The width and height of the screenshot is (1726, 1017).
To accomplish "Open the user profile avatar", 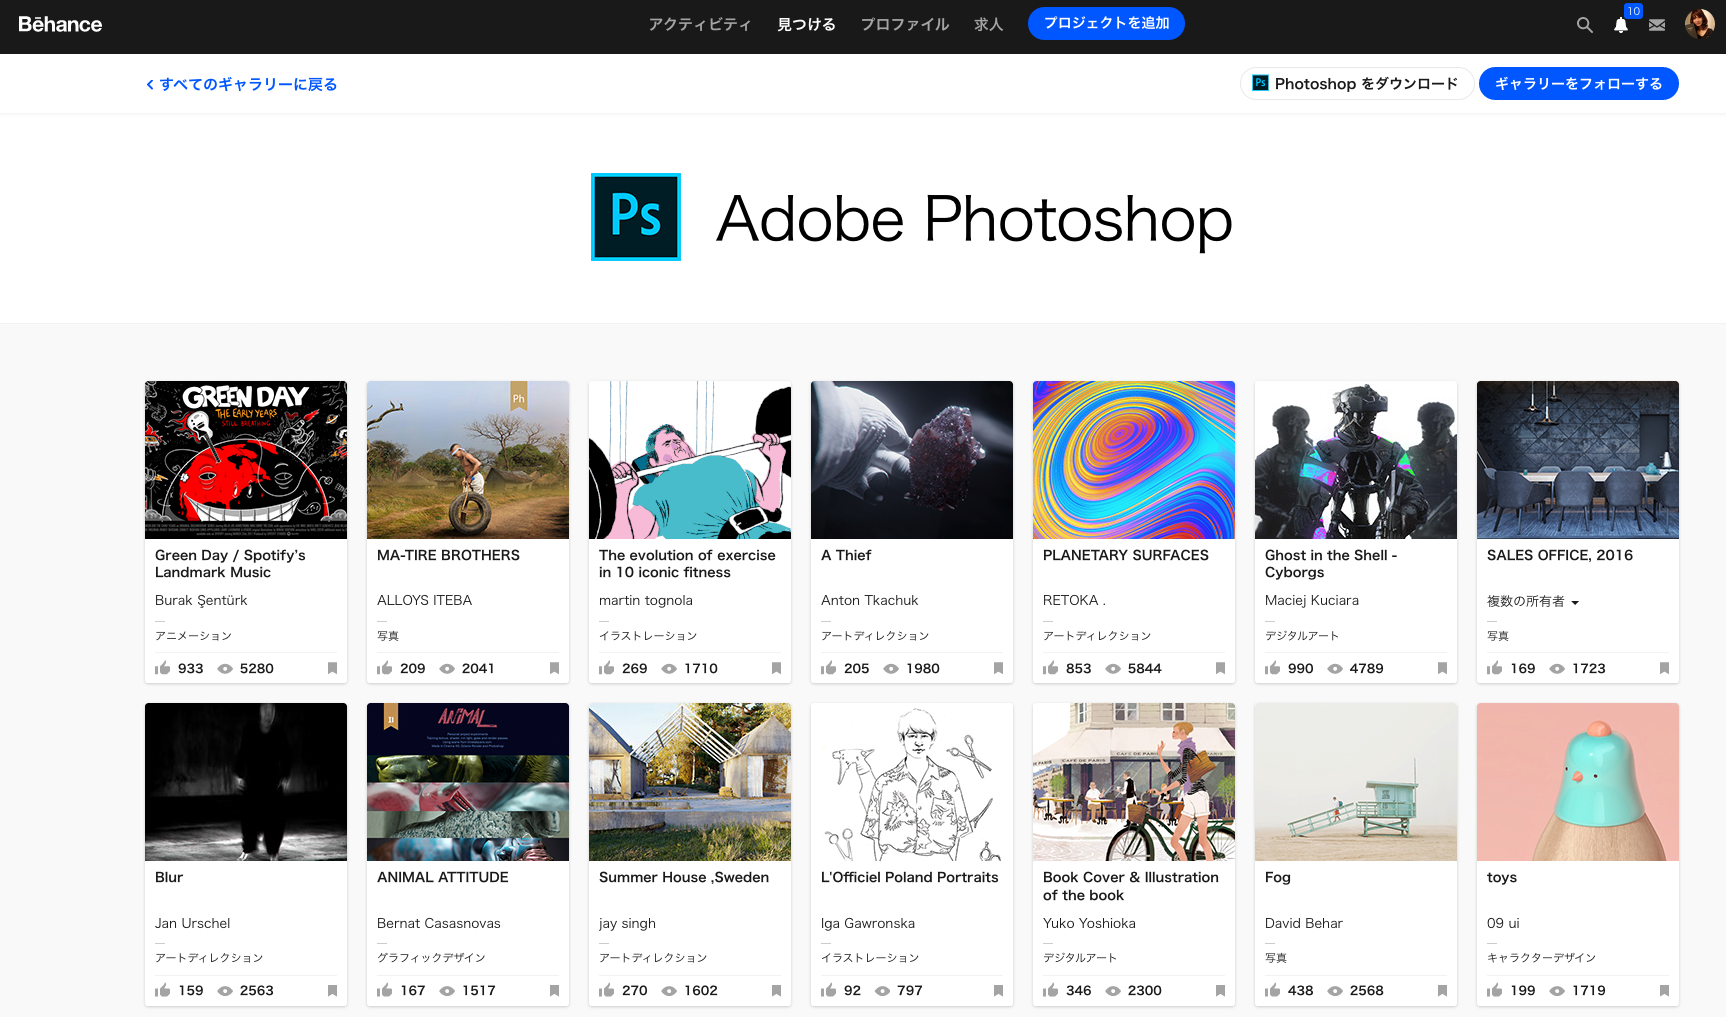I will (x=1699, y=24).
